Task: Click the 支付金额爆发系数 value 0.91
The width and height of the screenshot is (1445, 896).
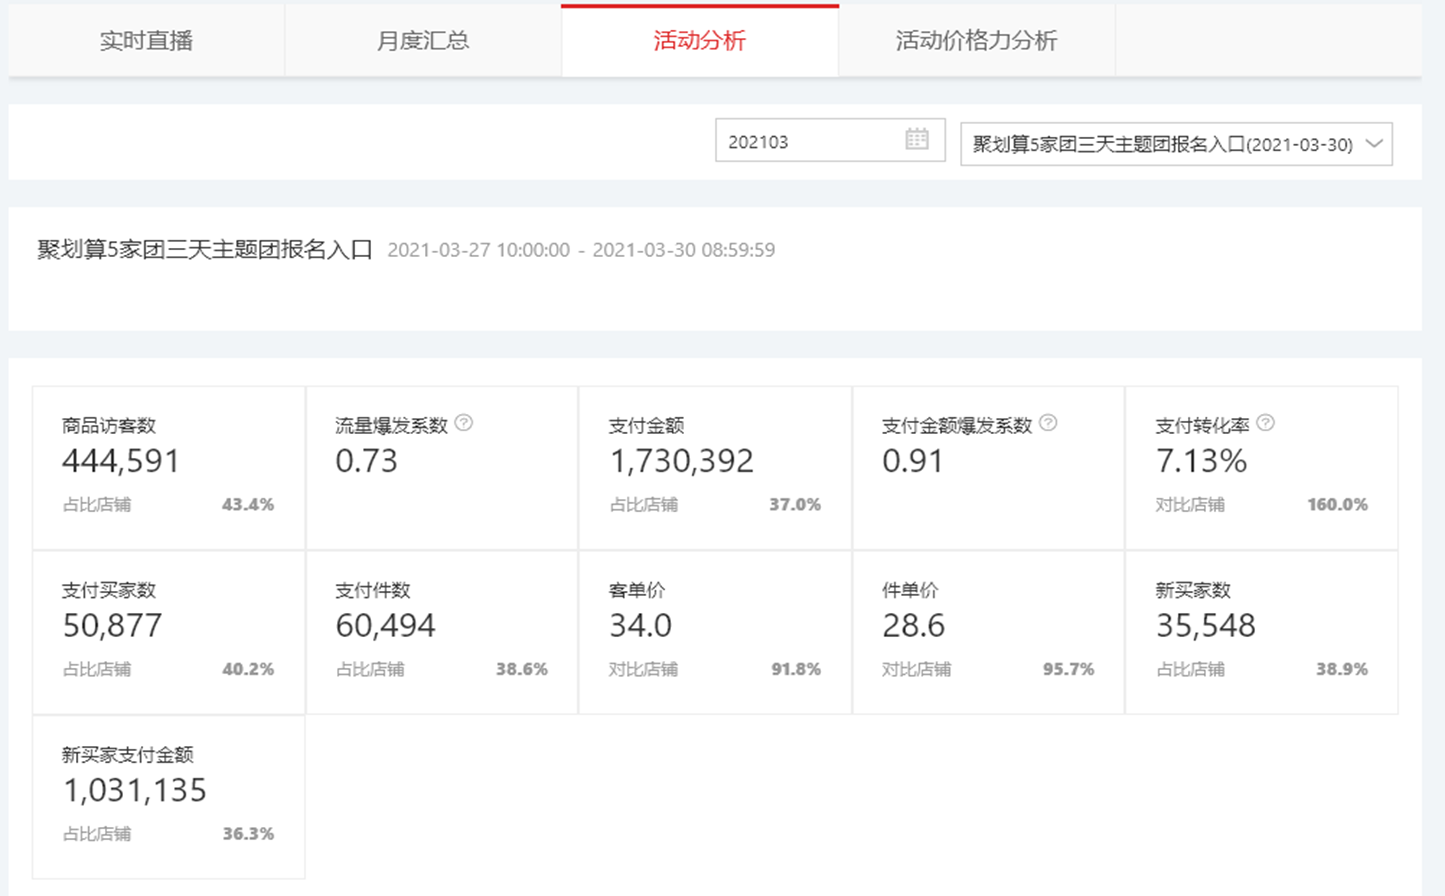Action: pos(913,461)
